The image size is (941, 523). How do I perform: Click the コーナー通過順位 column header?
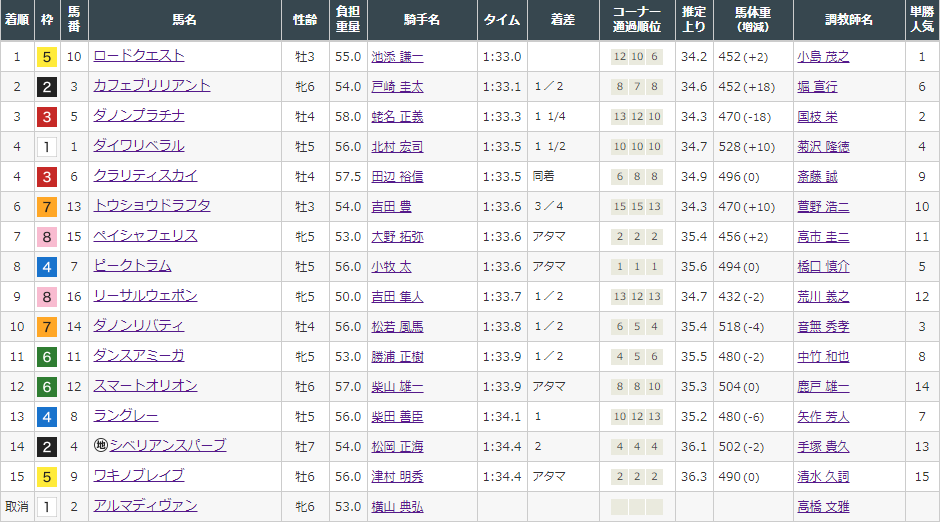[637, 20]
